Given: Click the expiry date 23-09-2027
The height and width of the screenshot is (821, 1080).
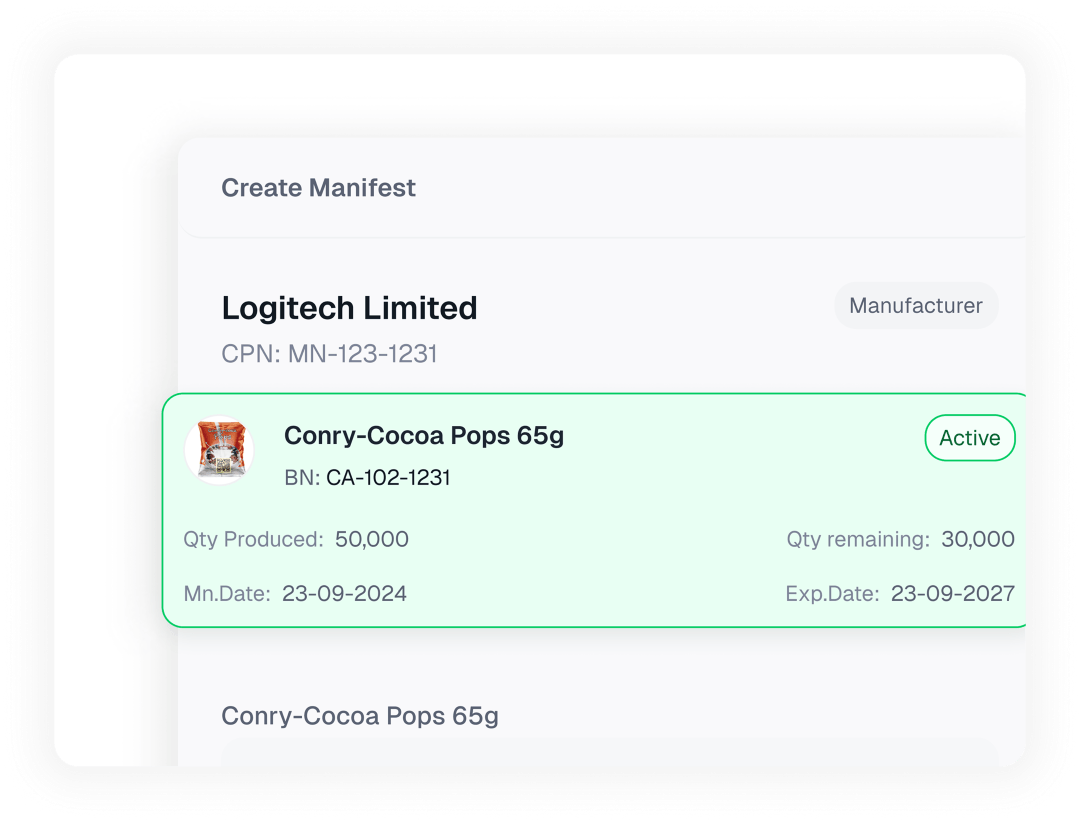Looking at the screenshot, I should pyautogui.click(x=953, y=594).
